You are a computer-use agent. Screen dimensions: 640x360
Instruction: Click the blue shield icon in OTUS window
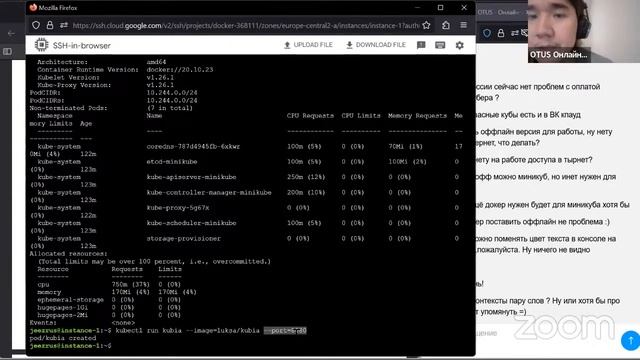click(487, 33)
